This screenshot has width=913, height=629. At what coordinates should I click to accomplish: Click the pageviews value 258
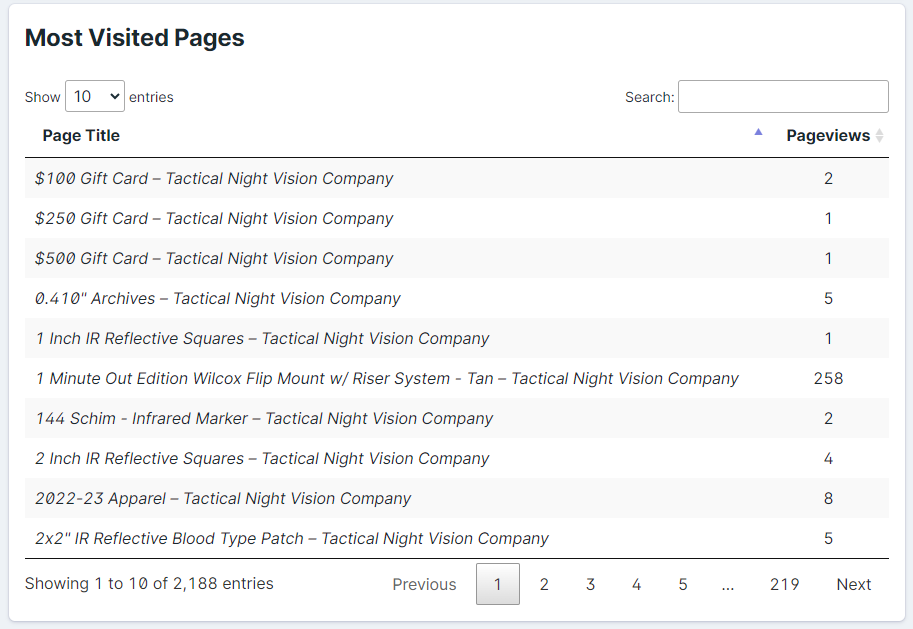tap(828, 379)
